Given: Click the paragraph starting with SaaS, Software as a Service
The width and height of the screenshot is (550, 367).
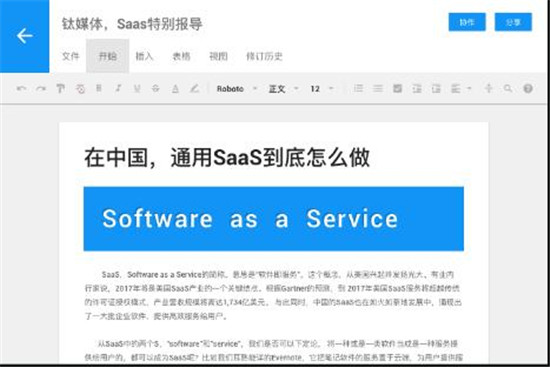Looking at the screenshot, I should tap(273, 295).
